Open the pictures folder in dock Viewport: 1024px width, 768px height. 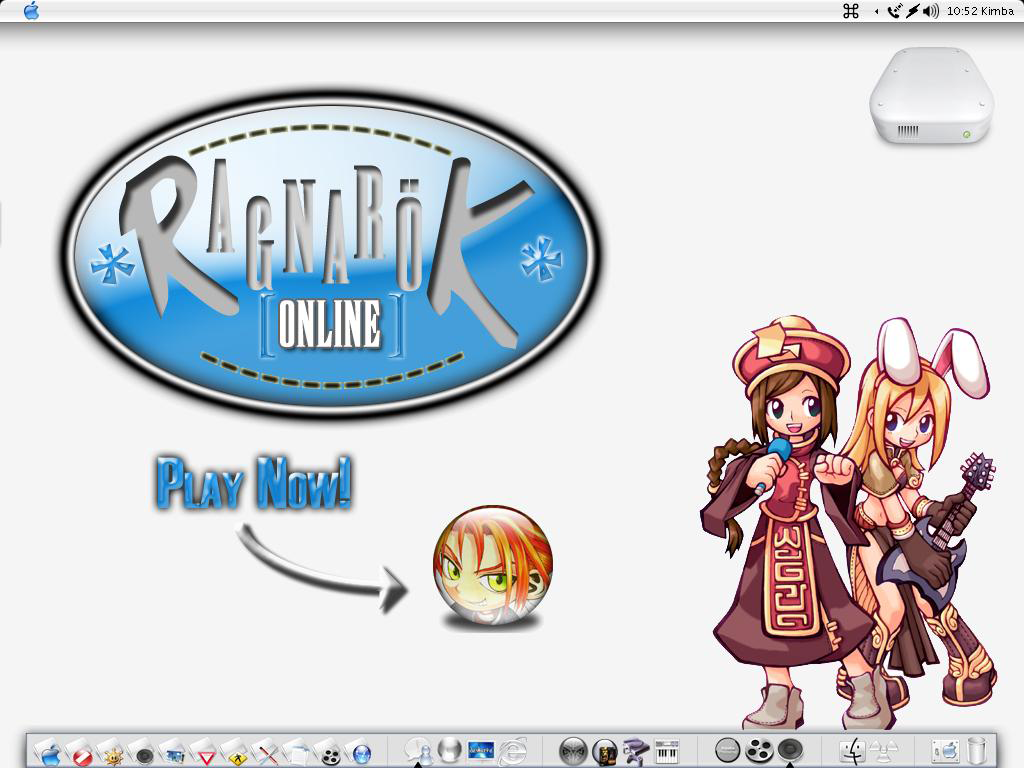pos(174,753)
